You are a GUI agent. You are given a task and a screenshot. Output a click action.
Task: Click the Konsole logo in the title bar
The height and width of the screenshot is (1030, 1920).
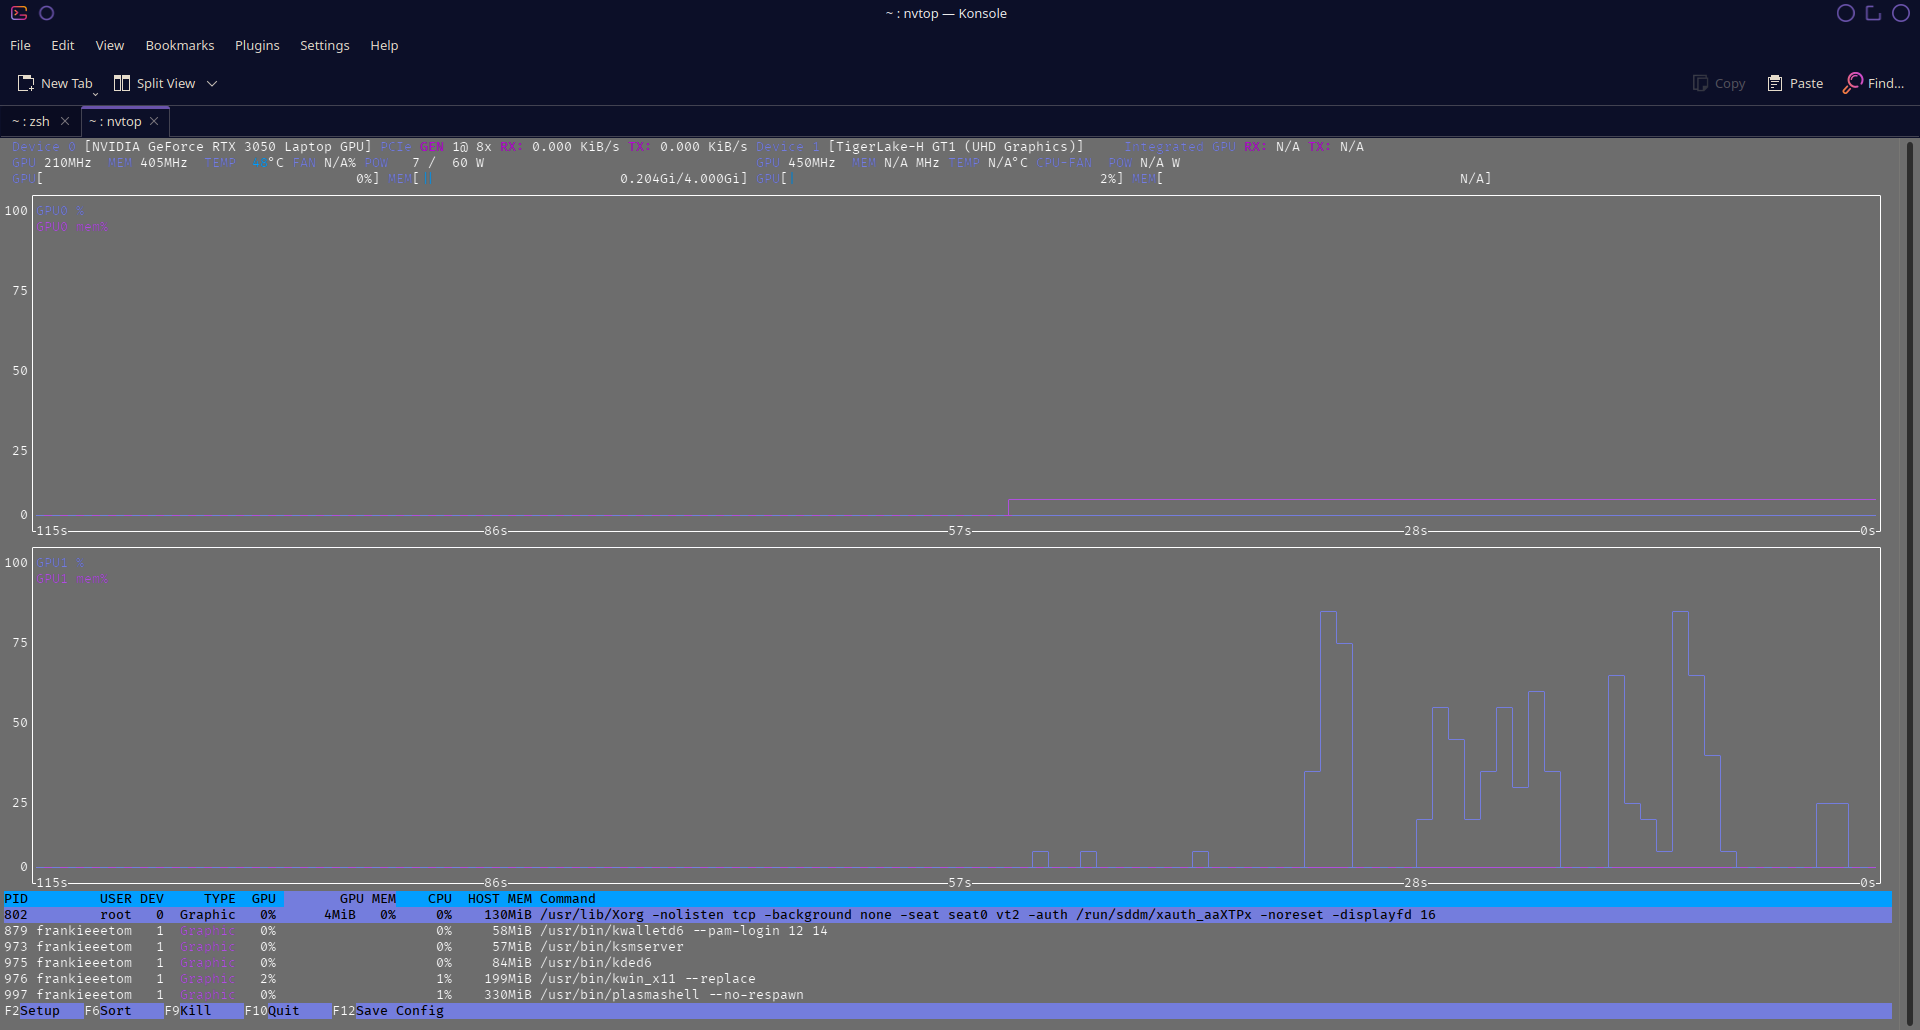pyautogui.click(x=17, y=13)
